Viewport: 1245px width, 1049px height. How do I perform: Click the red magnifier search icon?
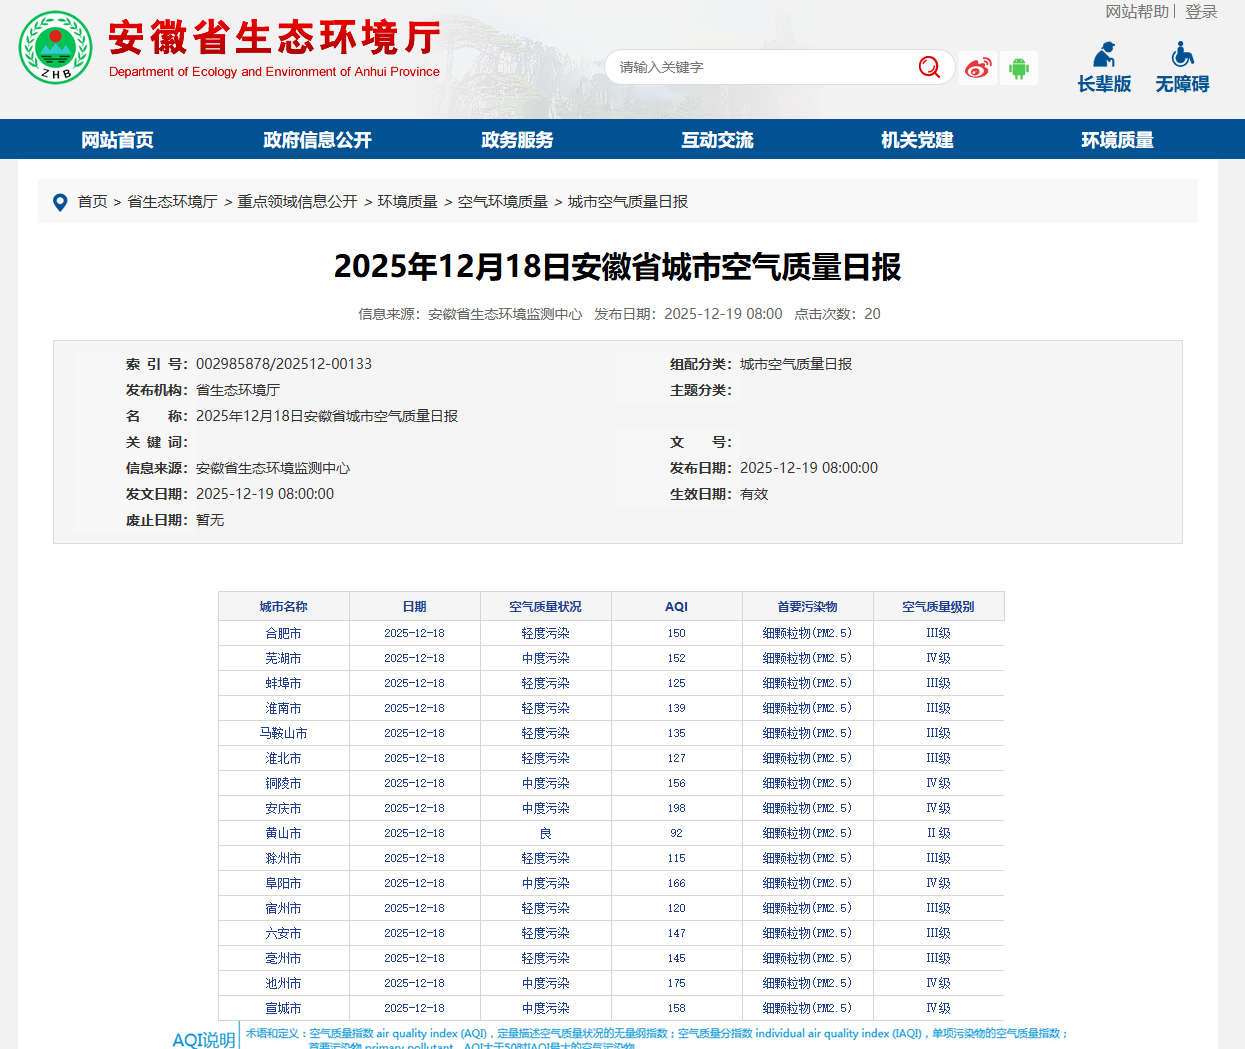pyautogui.click(x=929, y=67)
